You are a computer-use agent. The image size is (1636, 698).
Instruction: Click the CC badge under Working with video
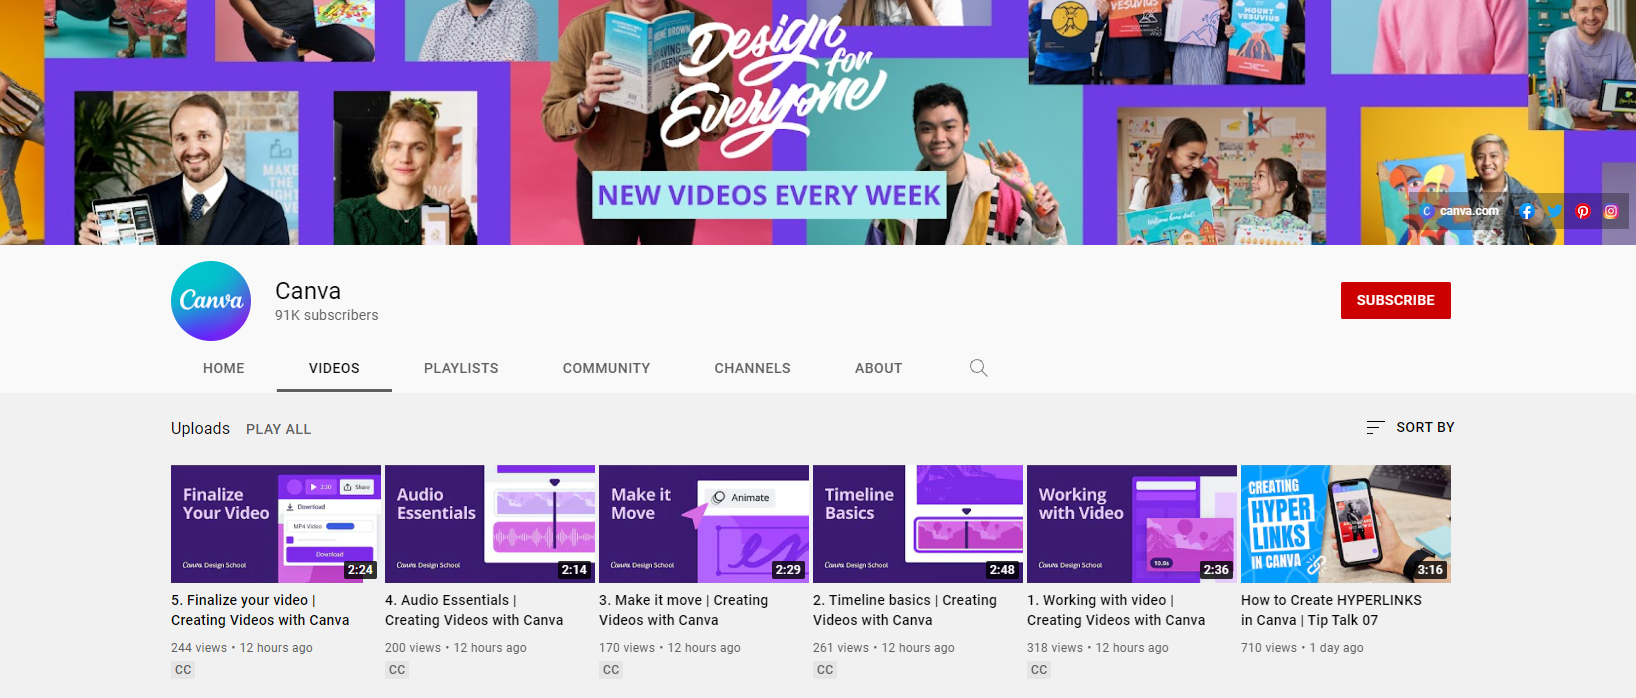tap(1039, 670)
